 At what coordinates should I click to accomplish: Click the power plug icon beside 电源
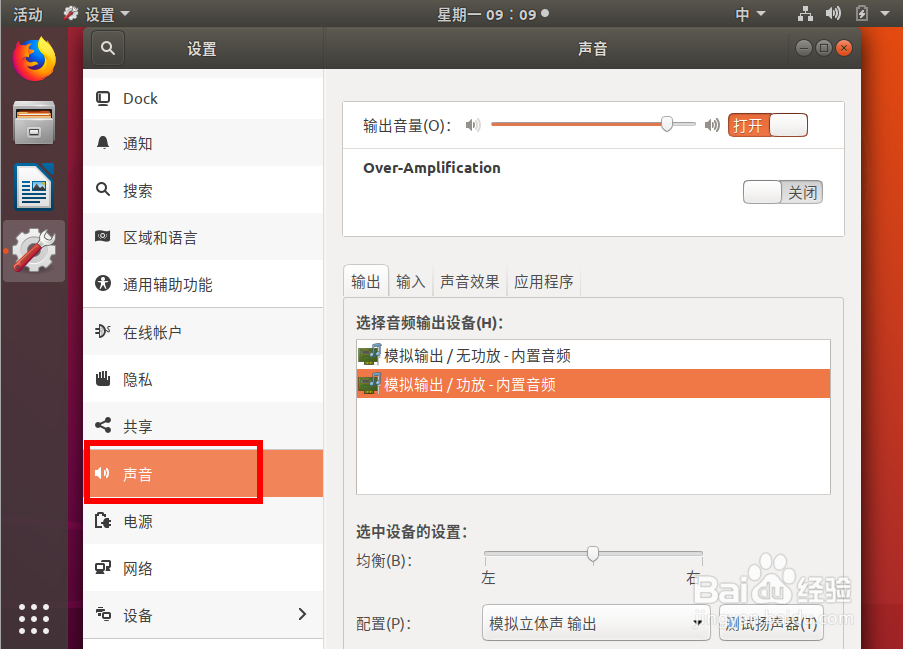click(103, 521)
